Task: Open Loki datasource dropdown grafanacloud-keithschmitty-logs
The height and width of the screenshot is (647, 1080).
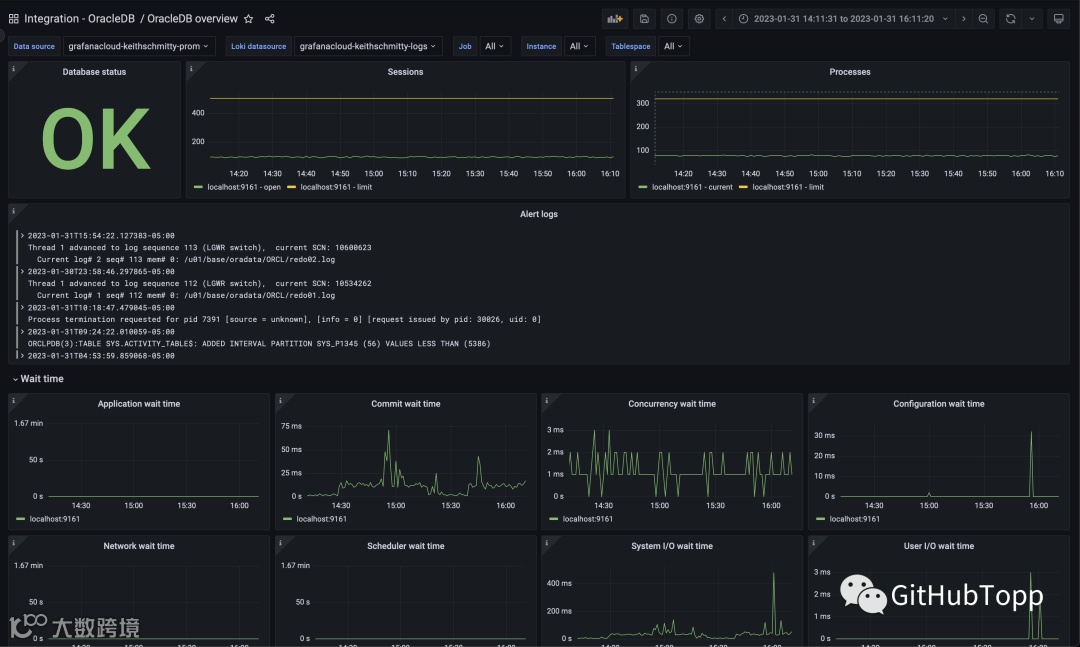Action: click(368, 46)
